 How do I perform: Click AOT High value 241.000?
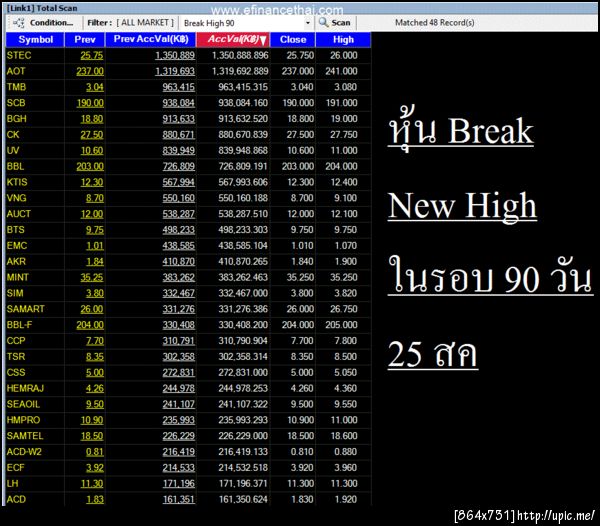pos(341,71)
